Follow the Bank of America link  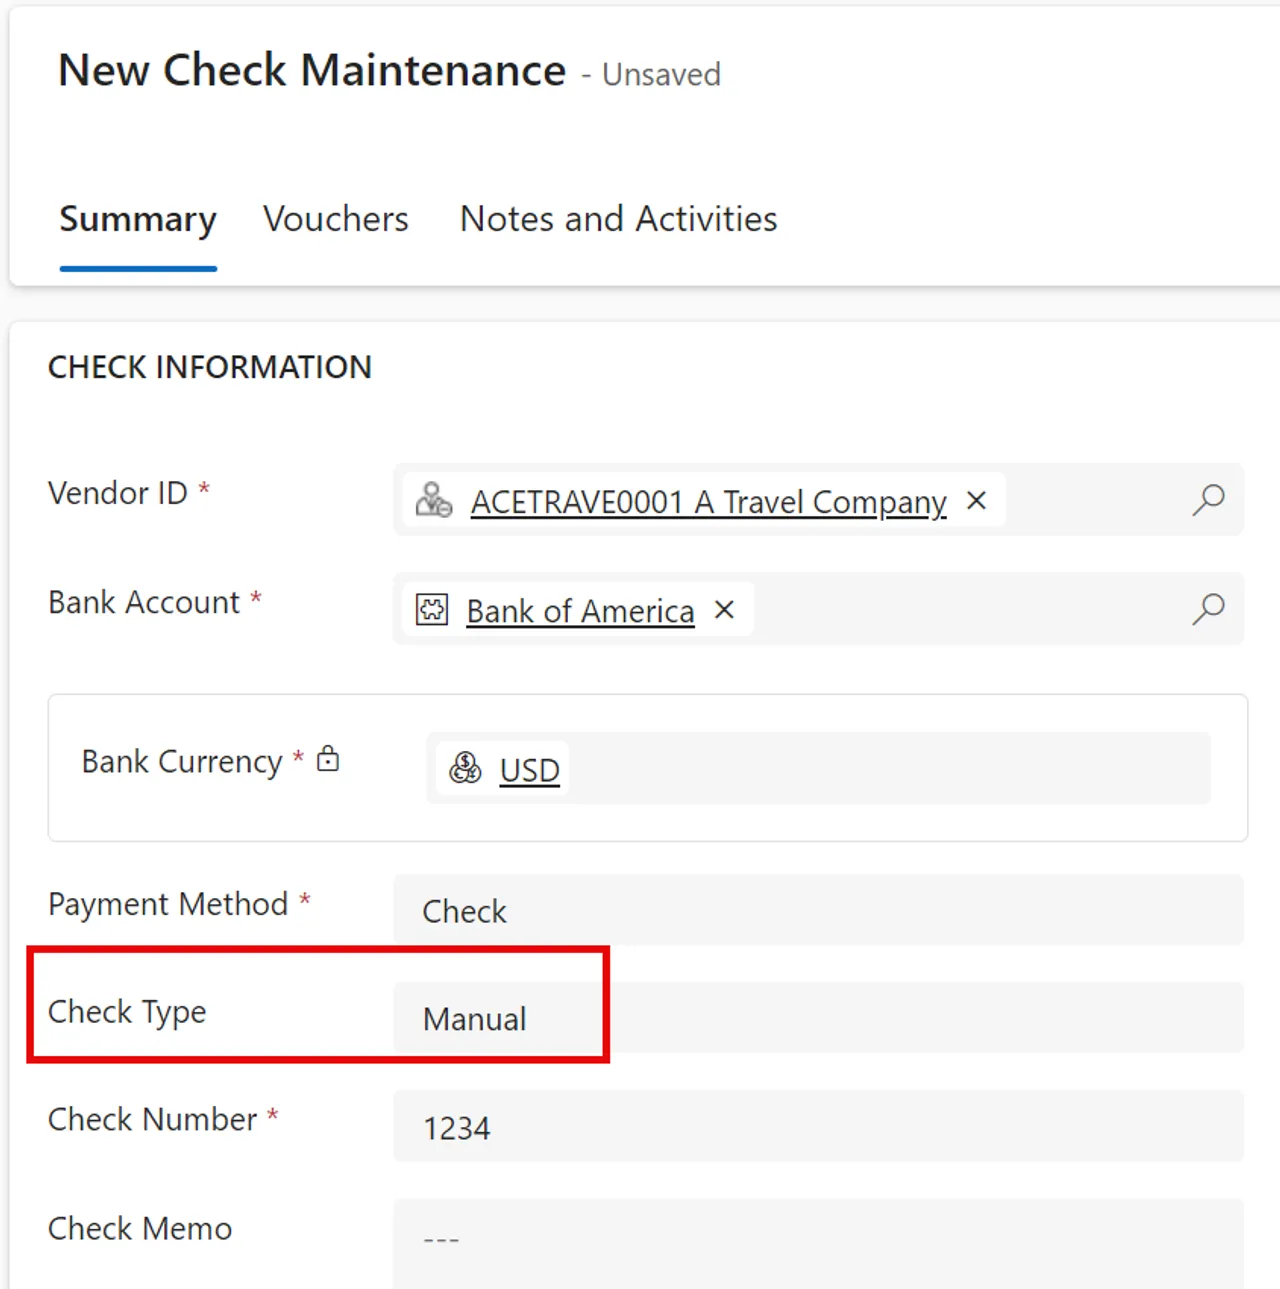click(580, 611)
